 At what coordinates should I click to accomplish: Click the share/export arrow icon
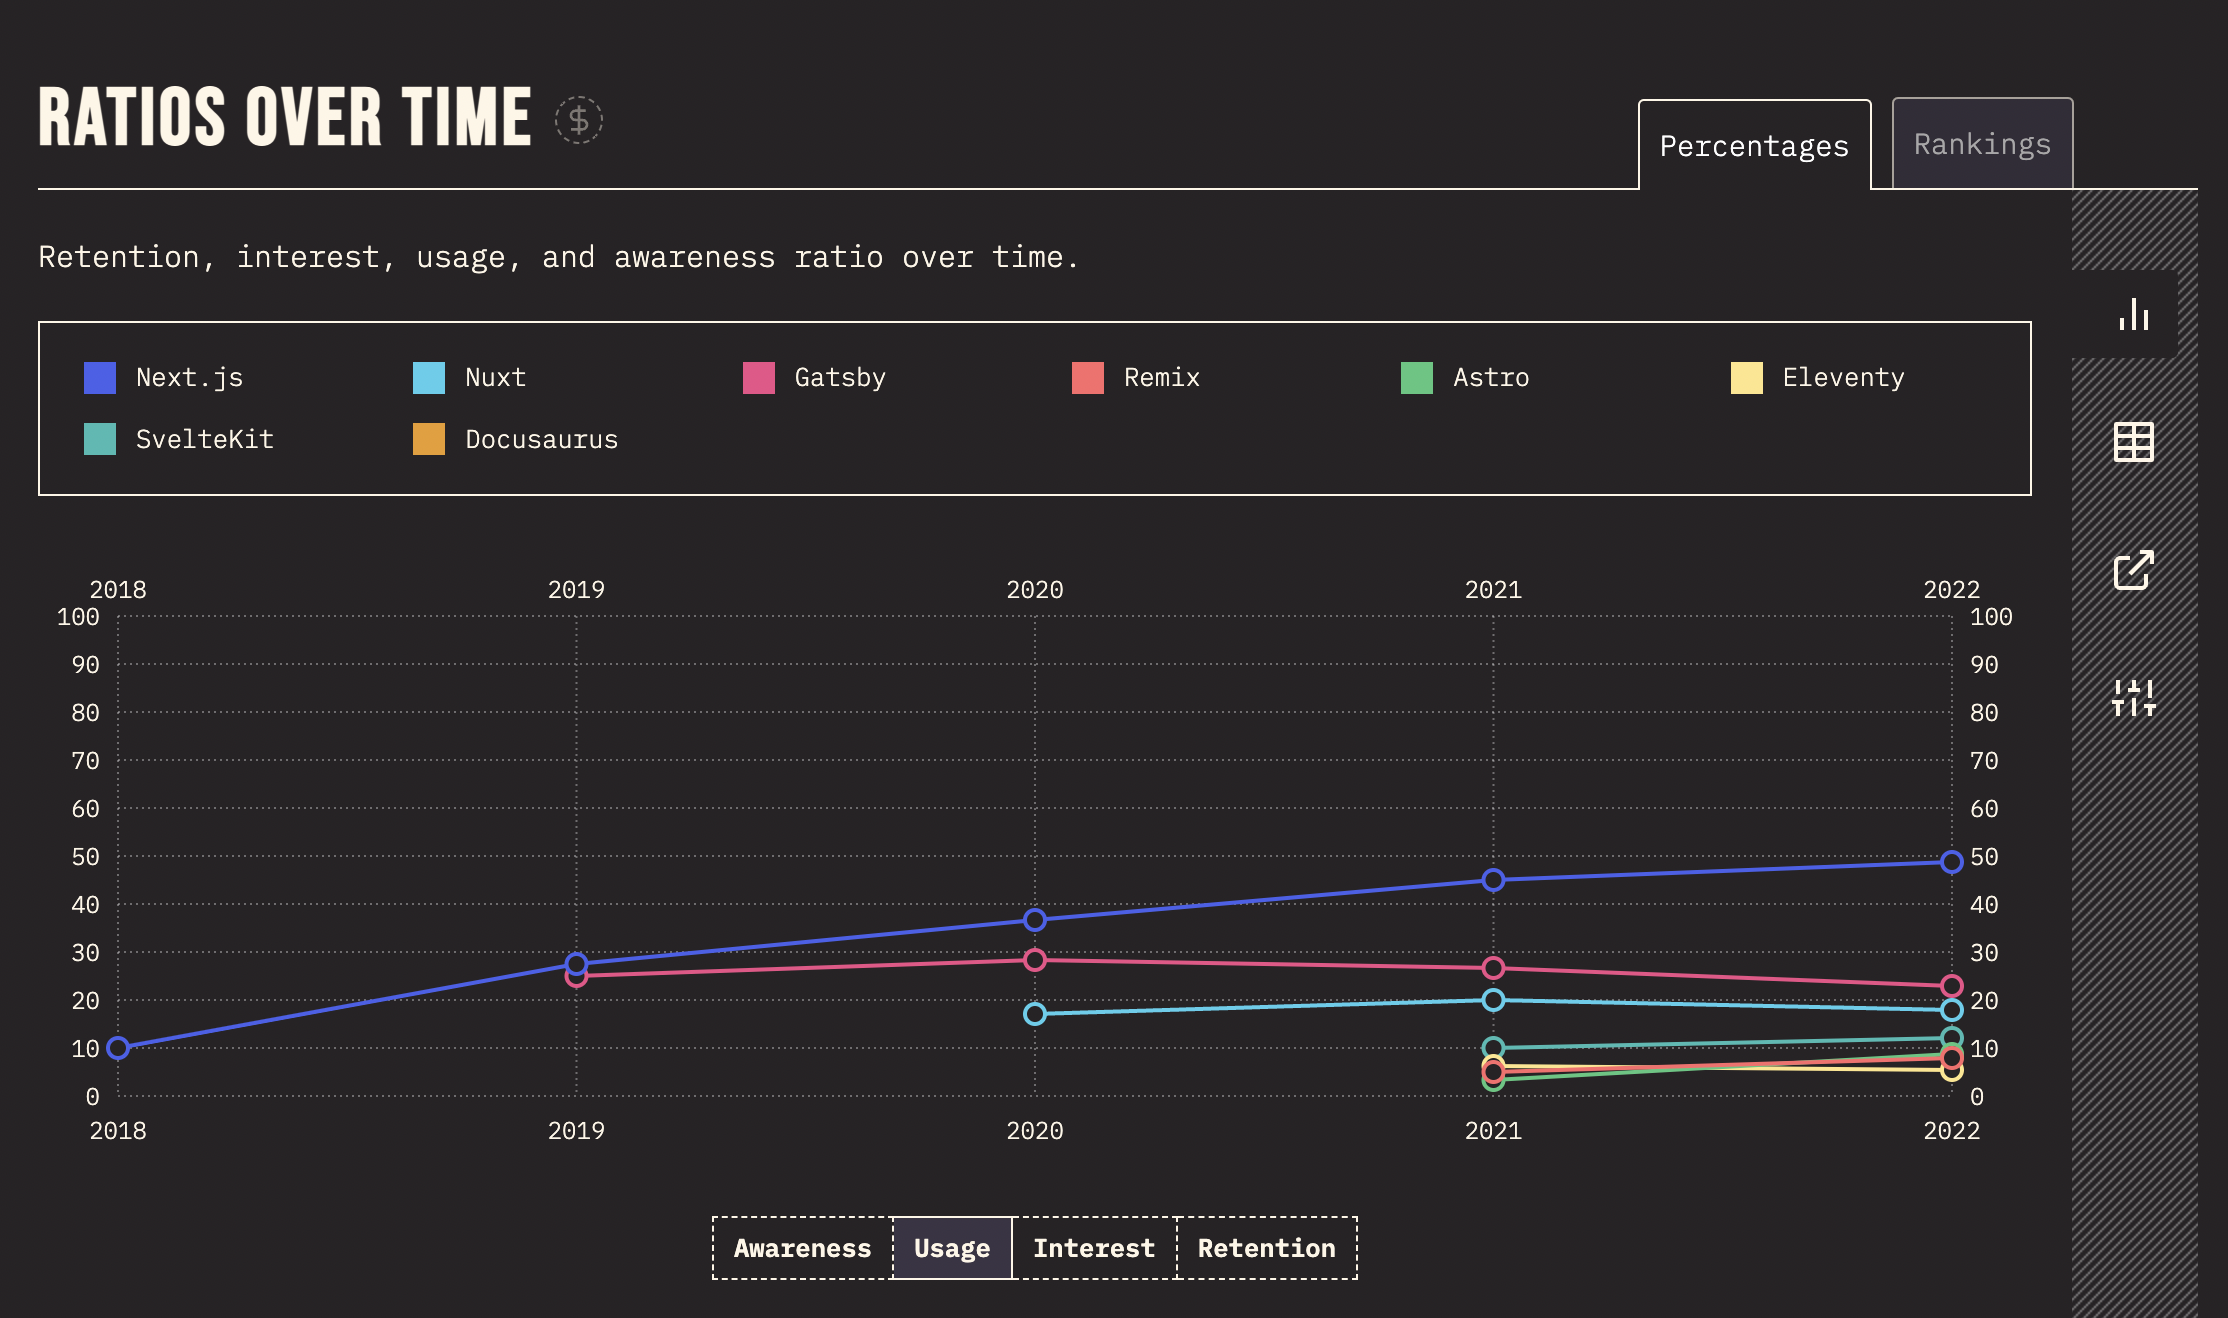click(2134, 570)
